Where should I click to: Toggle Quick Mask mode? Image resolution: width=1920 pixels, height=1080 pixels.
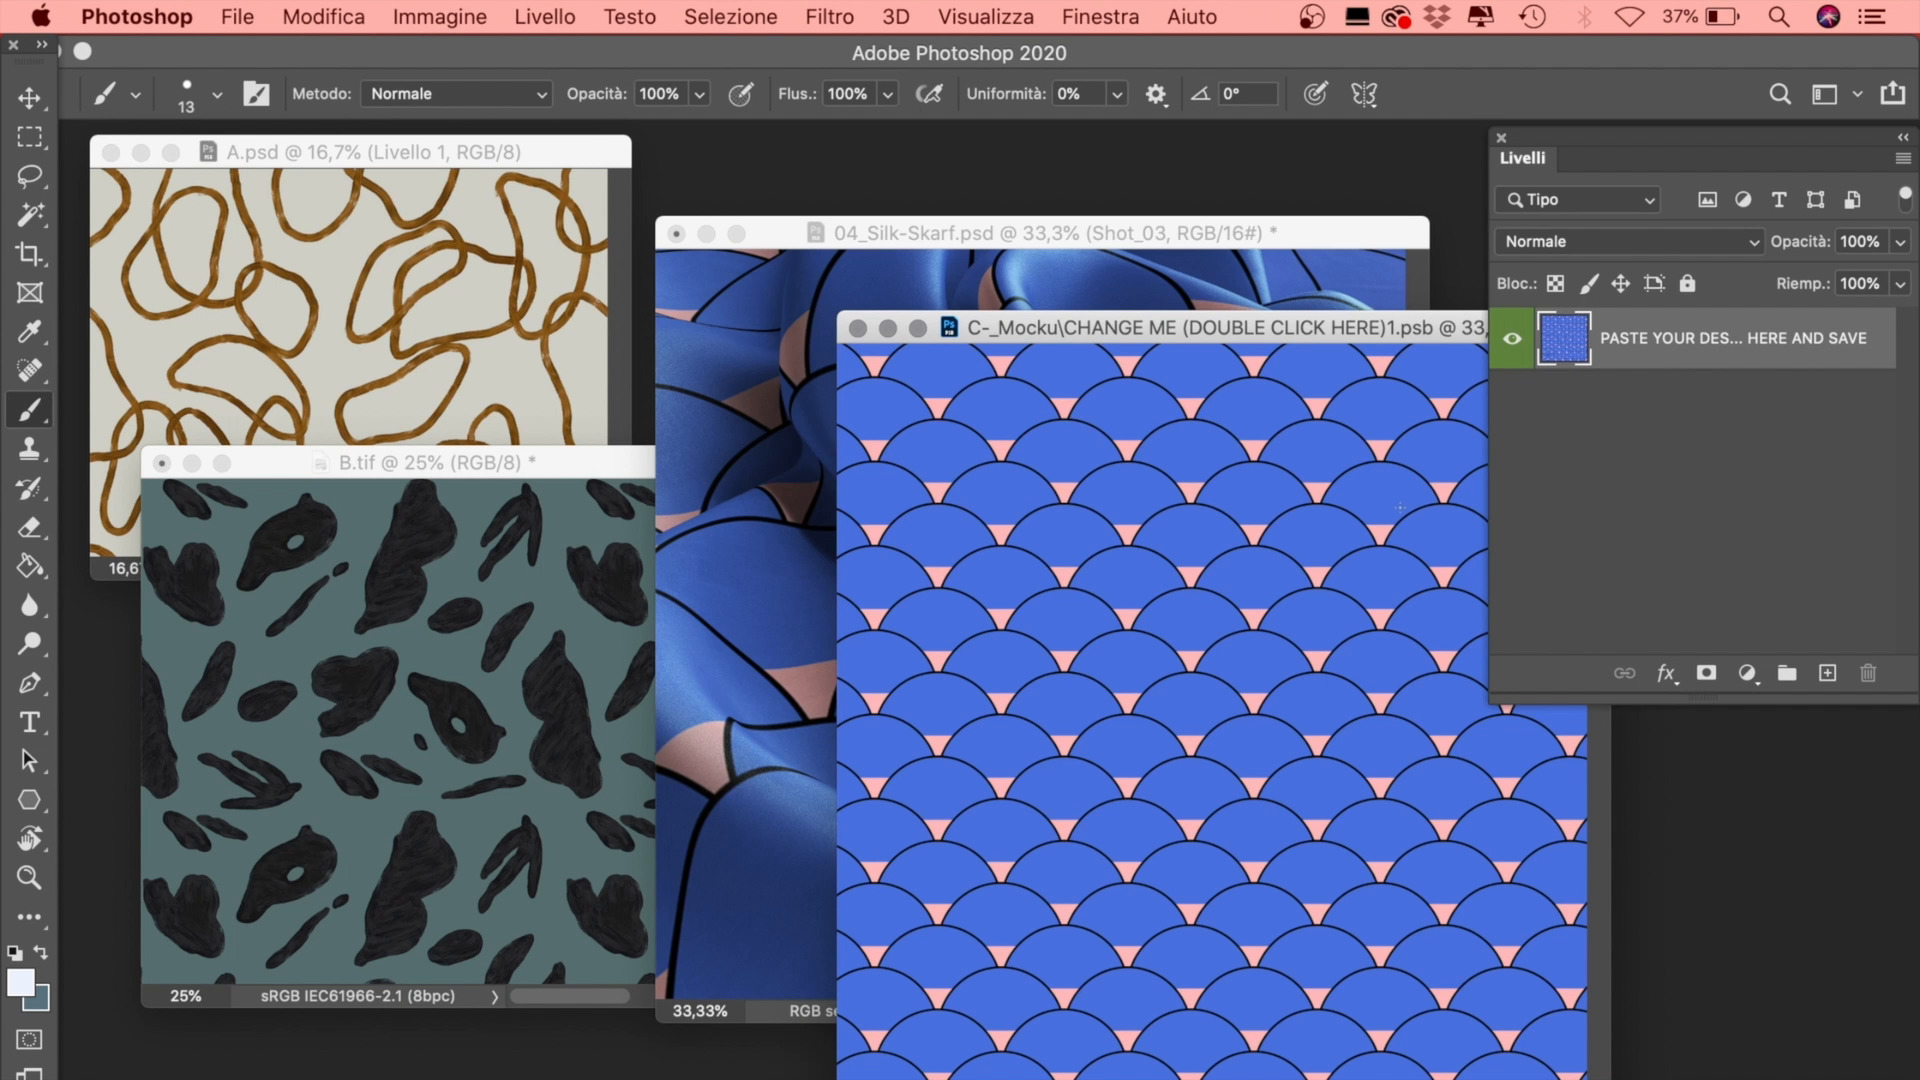[x=29, y=1040]
